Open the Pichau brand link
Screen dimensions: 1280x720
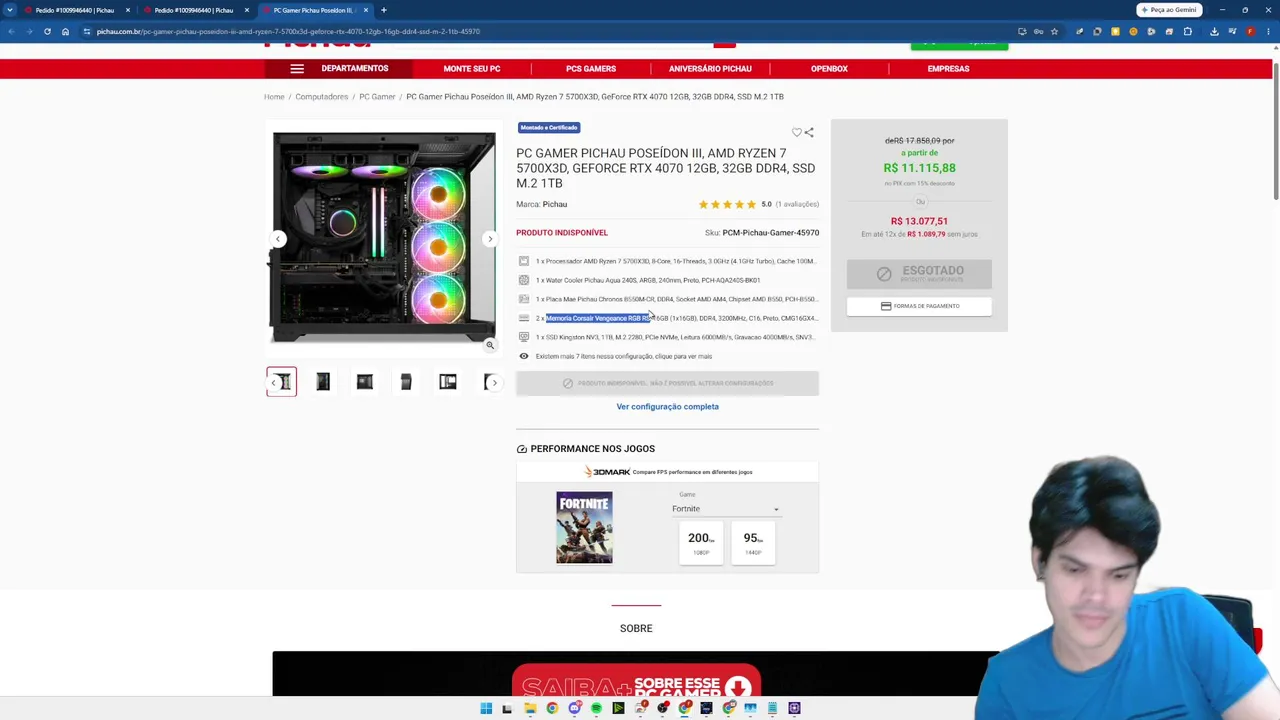pos(554,204)
